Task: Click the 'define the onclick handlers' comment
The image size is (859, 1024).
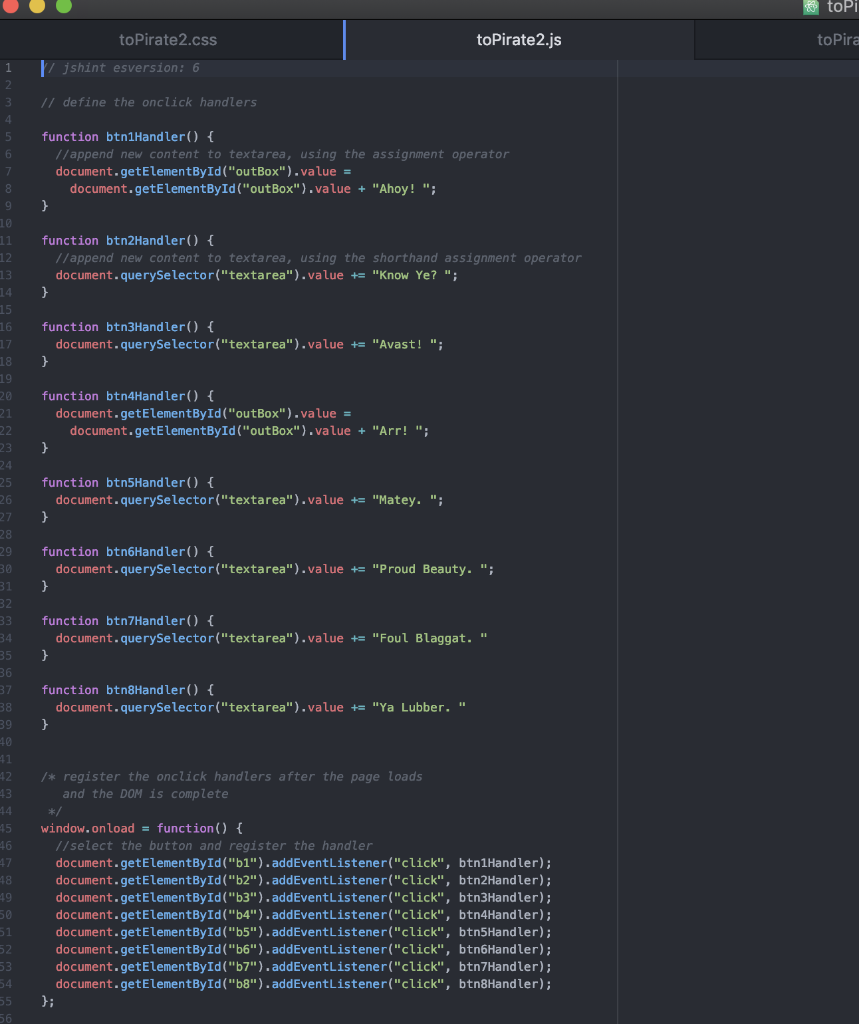Action: (x=149, y=103)
